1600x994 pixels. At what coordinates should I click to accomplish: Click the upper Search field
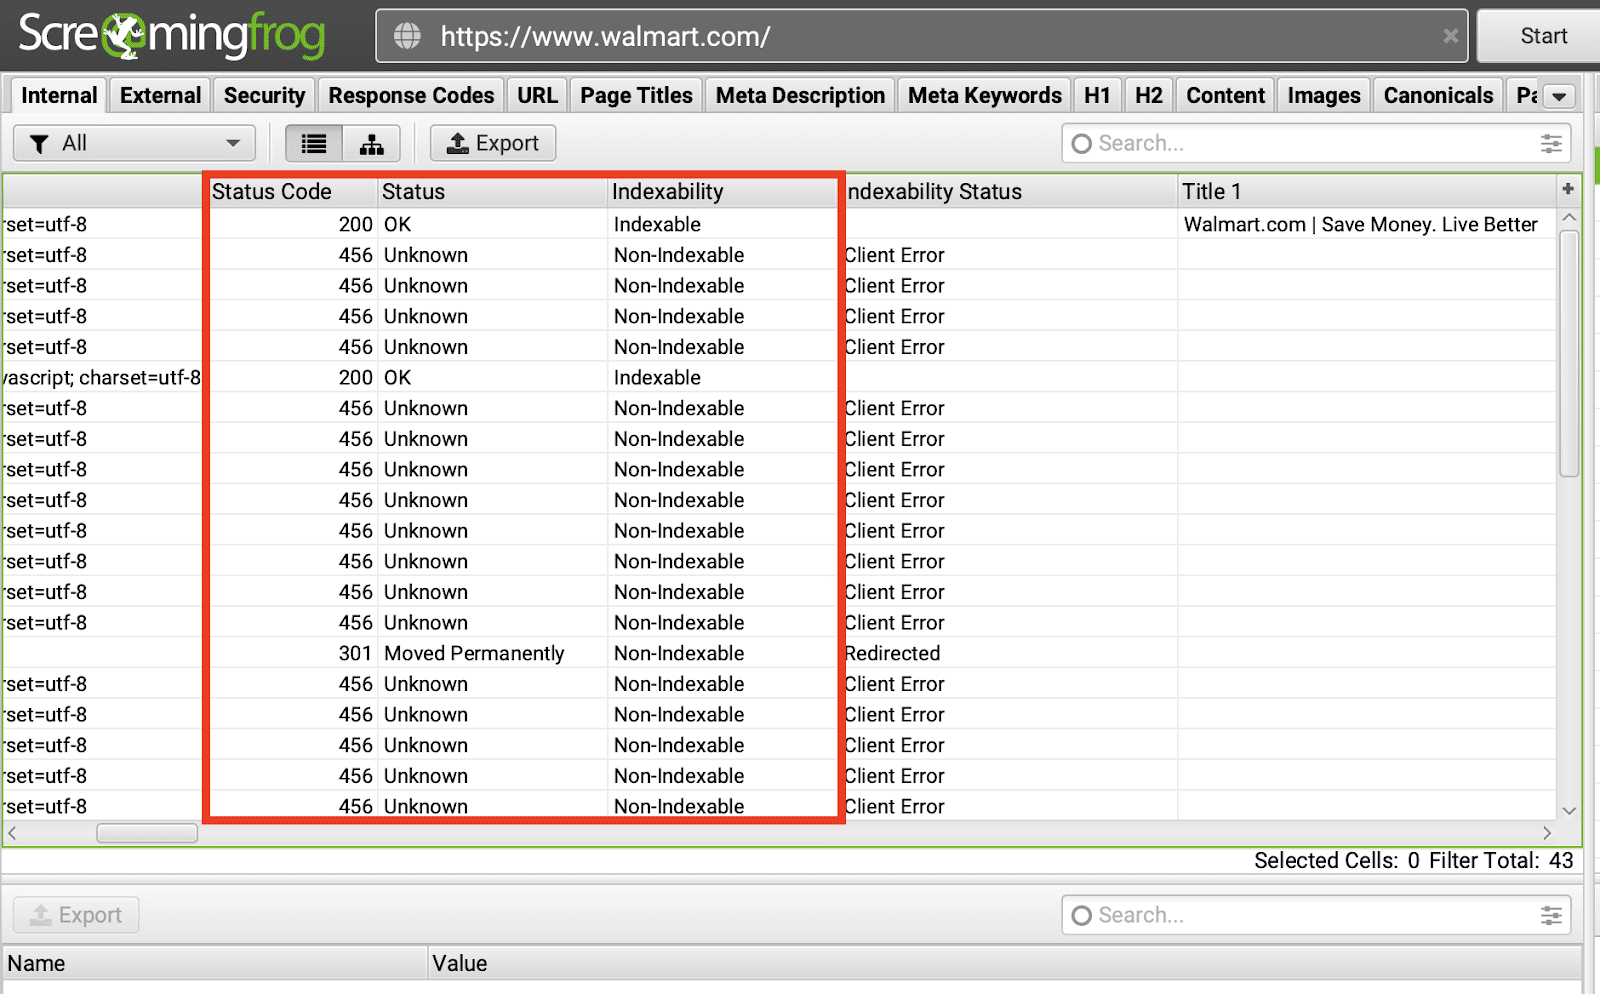[1316, 144]
